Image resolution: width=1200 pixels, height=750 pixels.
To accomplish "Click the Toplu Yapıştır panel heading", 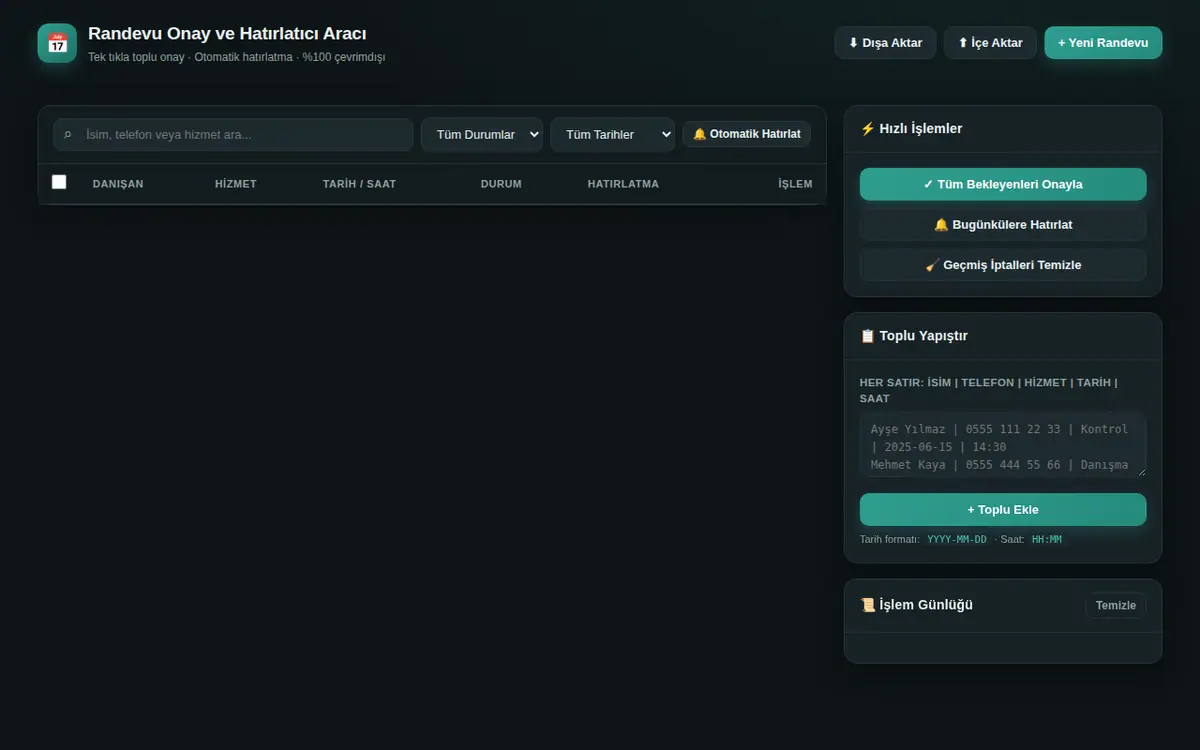I will [914, 336].
